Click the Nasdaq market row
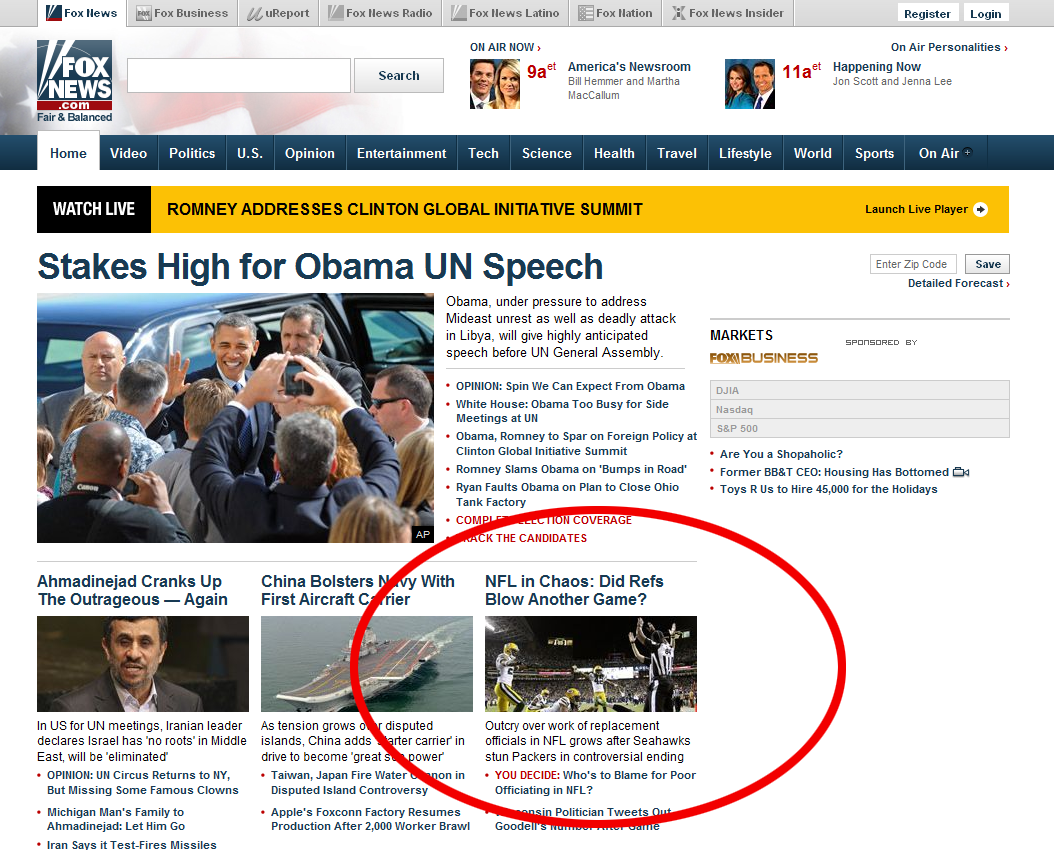 pos(860,409)
